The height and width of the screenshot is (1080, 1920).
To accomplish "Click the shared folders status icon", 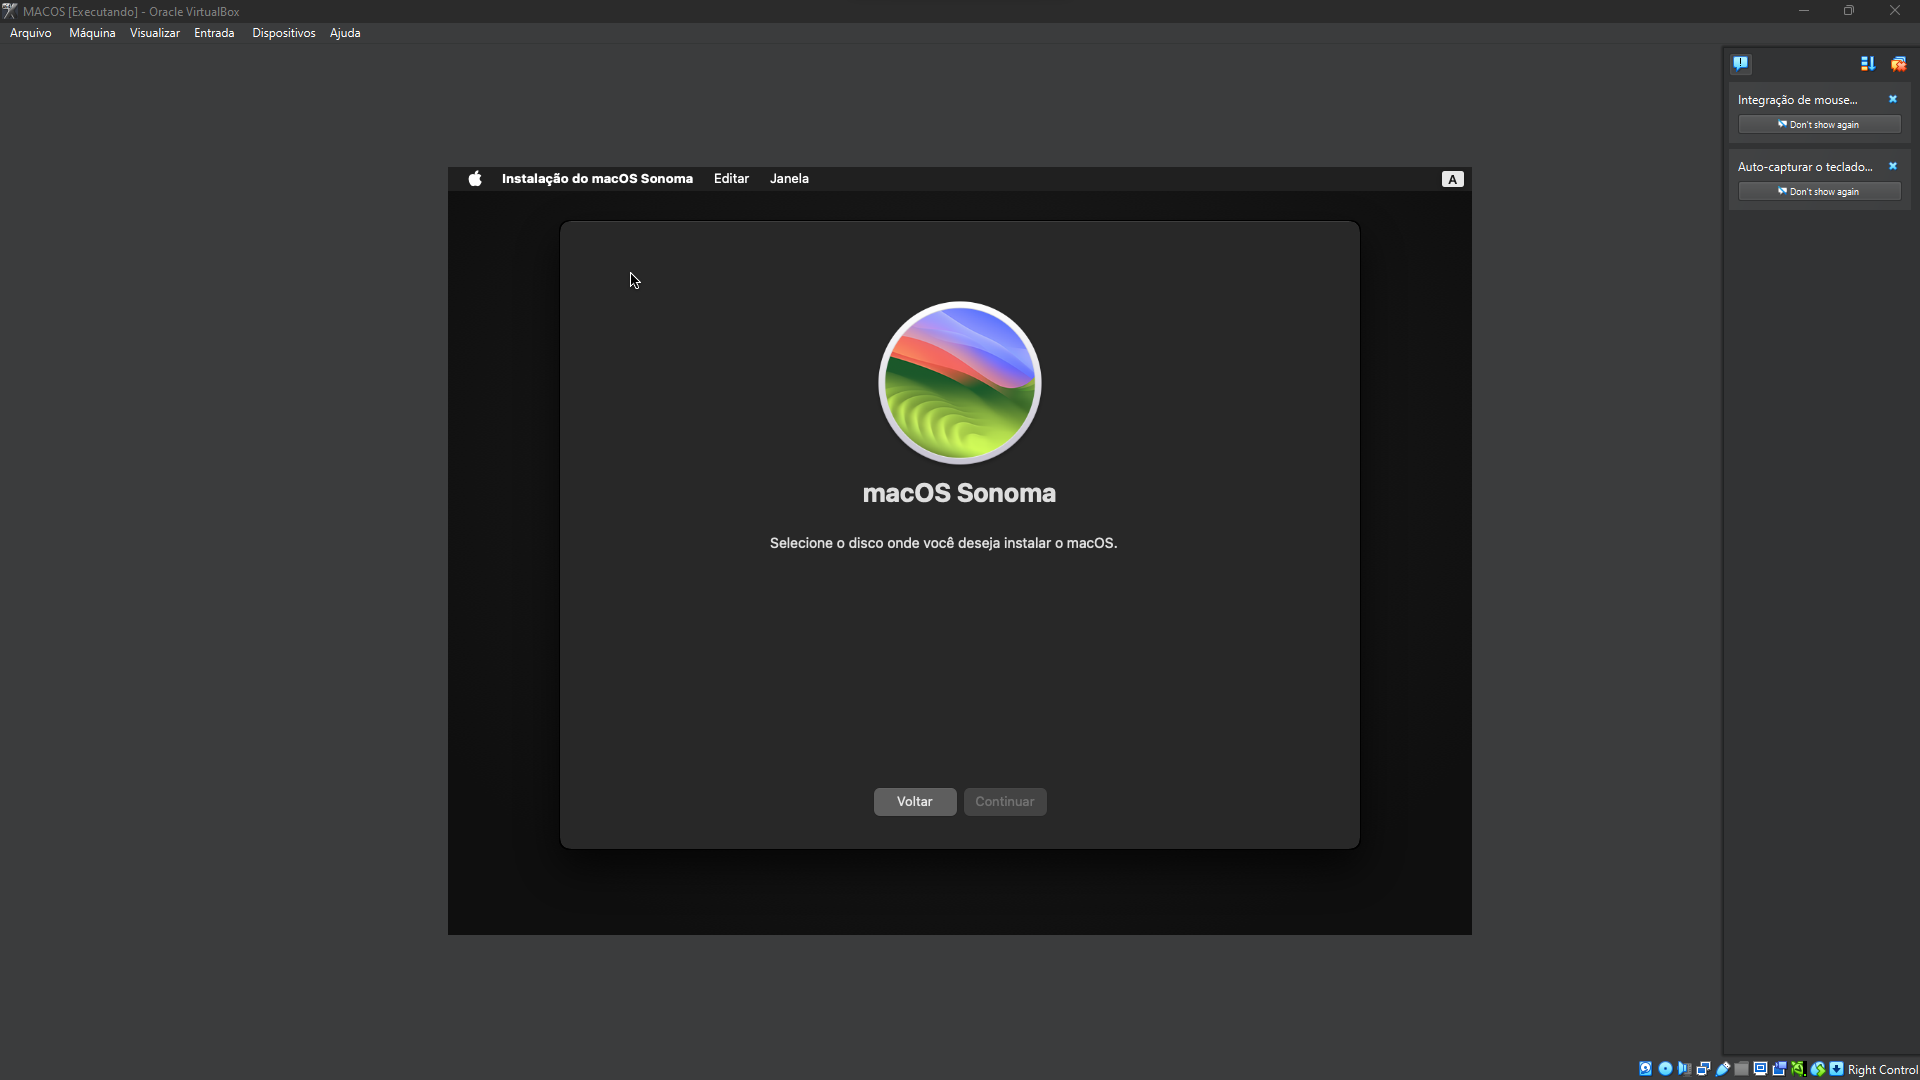I will click(1741, 1069).
